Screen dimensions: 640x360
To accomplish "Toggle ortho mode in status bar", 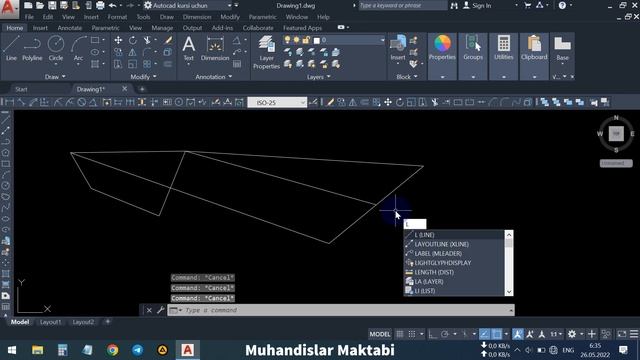I will click(432, 334).
